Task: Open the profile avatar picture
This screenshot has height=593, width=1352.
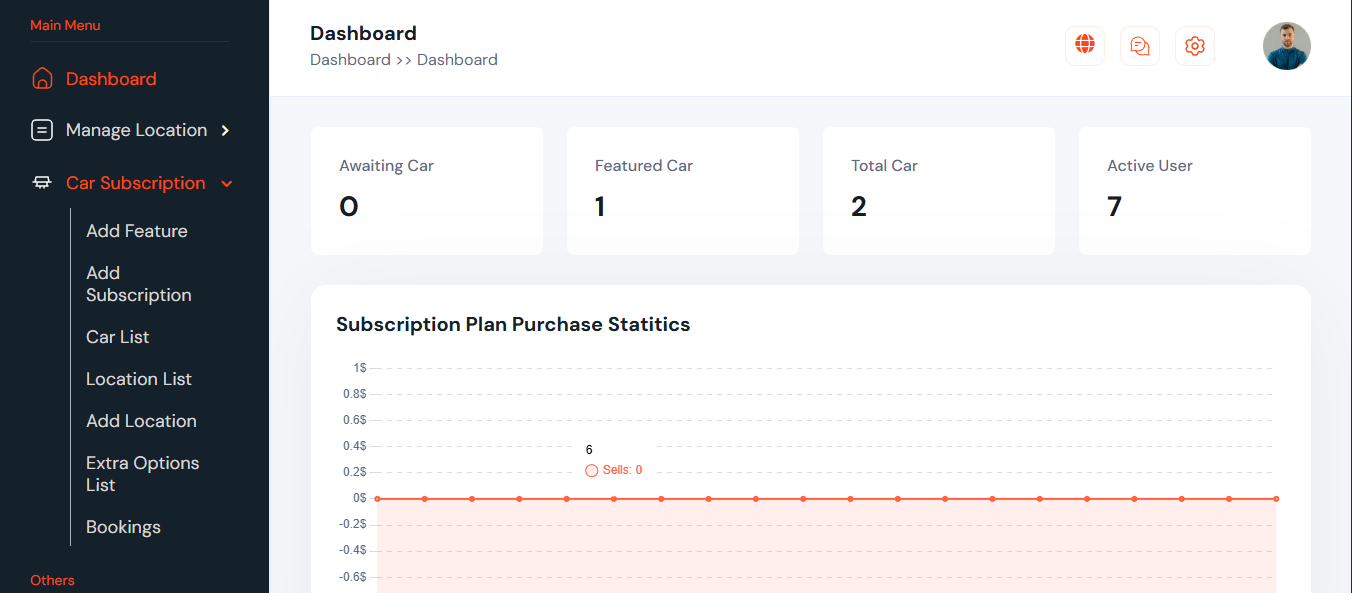Action: pos(1287,46)
